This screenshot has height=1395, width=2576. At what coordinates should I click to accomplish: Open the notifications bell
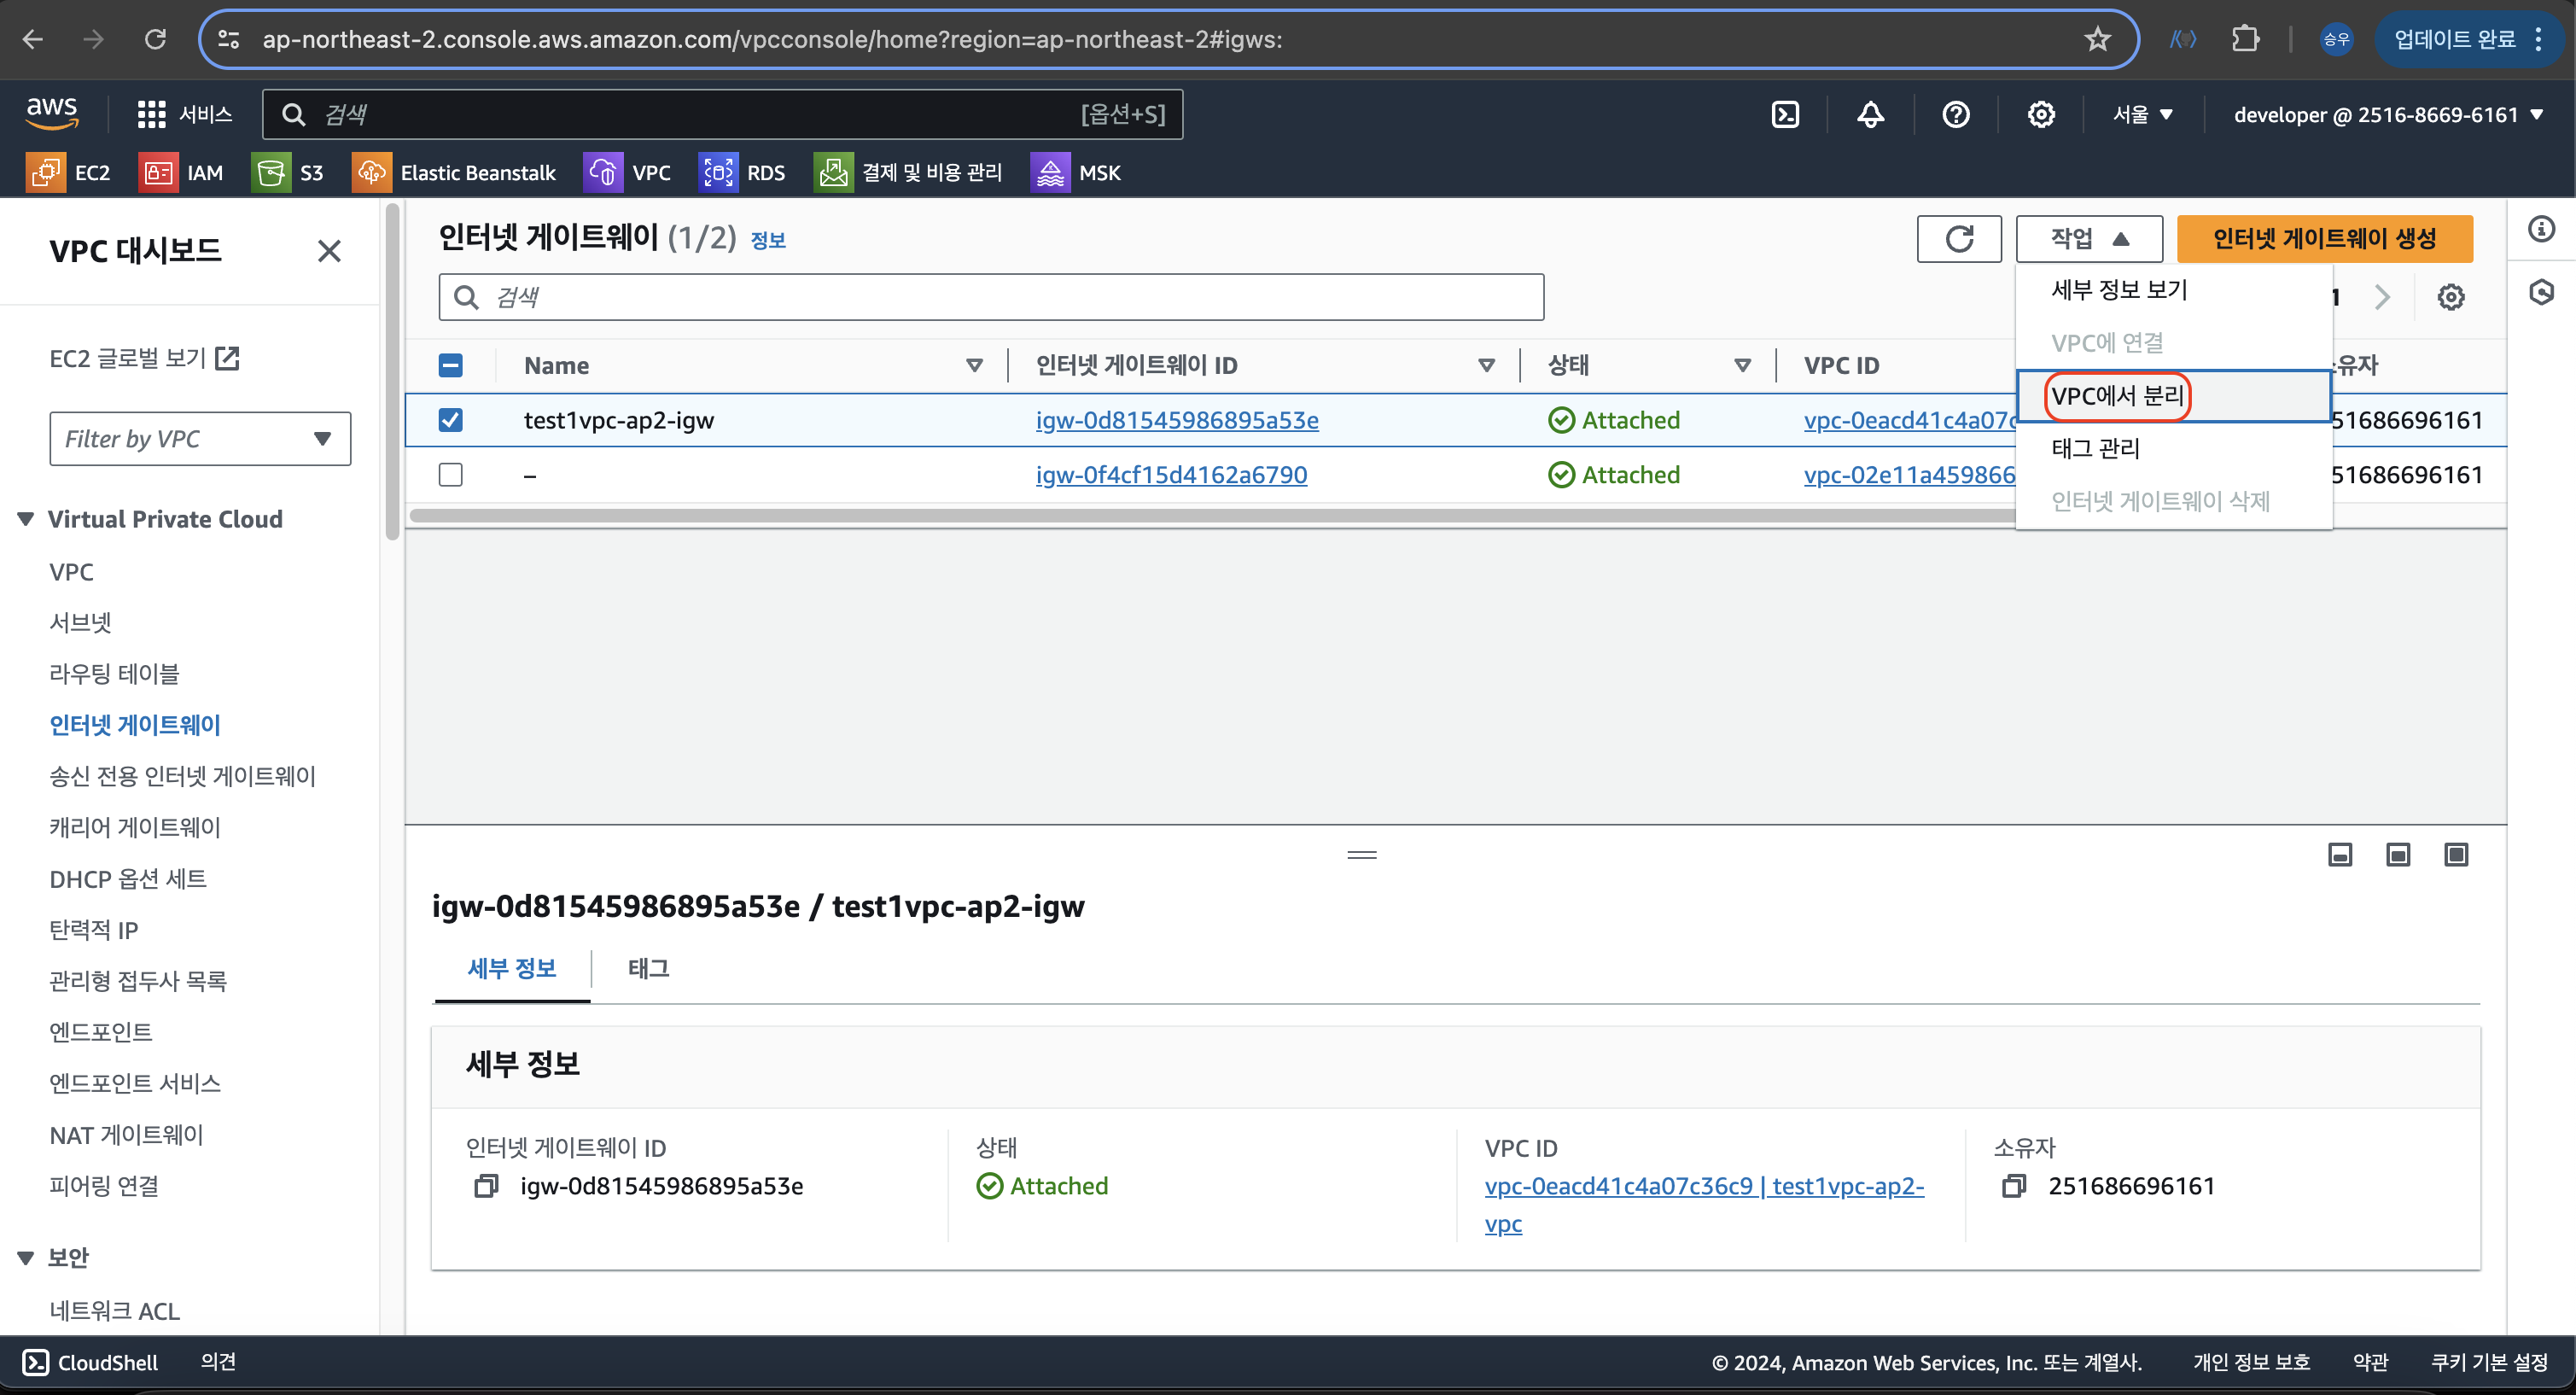coord(1870,114)
